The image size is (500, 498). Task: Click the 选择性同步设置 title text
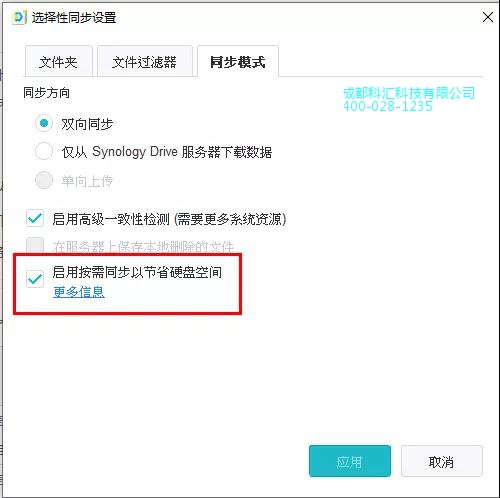coord(74,17)
